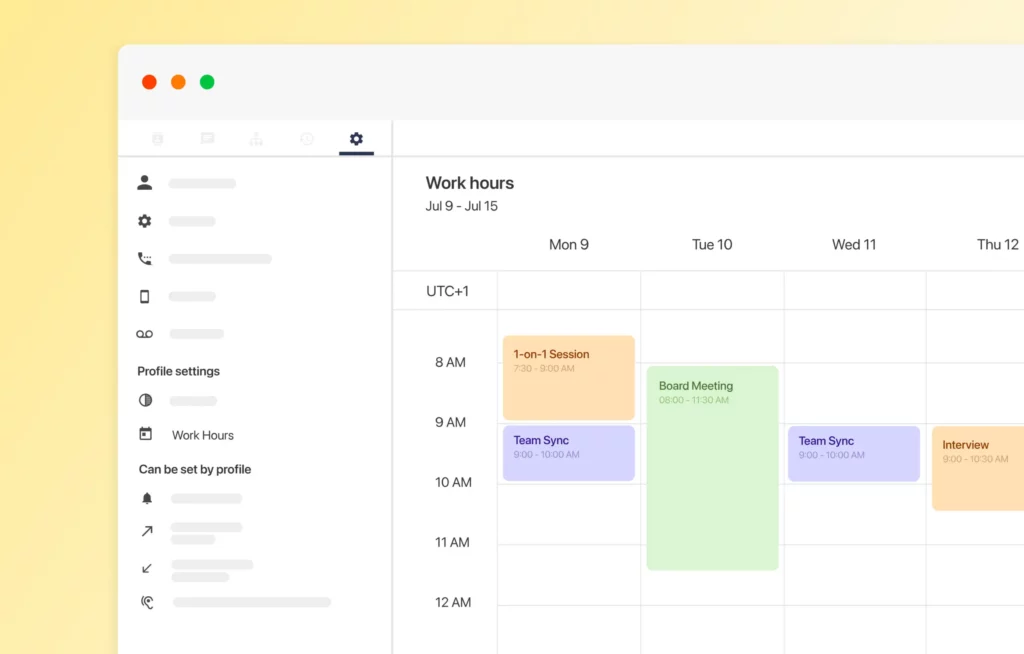Select the mobile device icon
This screenshot has height=654, width=1024.
pos(145,296)
